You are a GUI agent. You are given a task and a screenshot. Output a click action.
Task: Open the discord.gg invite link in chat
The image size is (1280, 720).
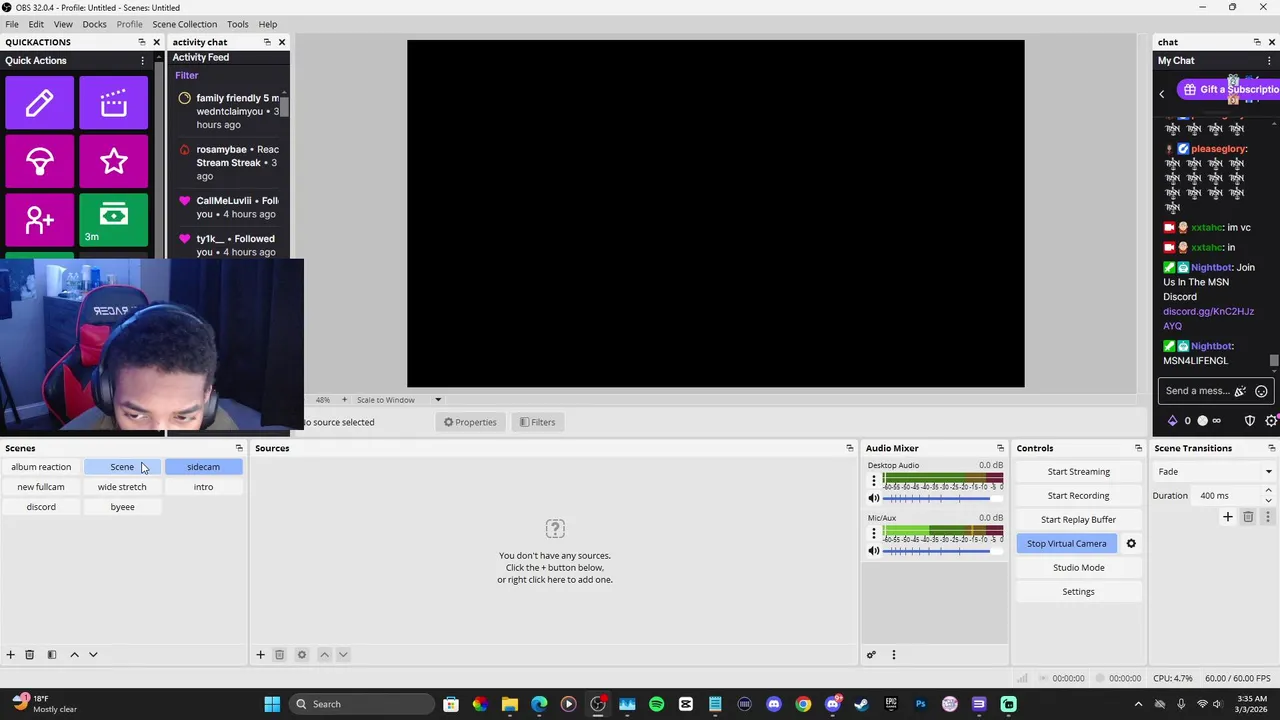coord(1208,318)
